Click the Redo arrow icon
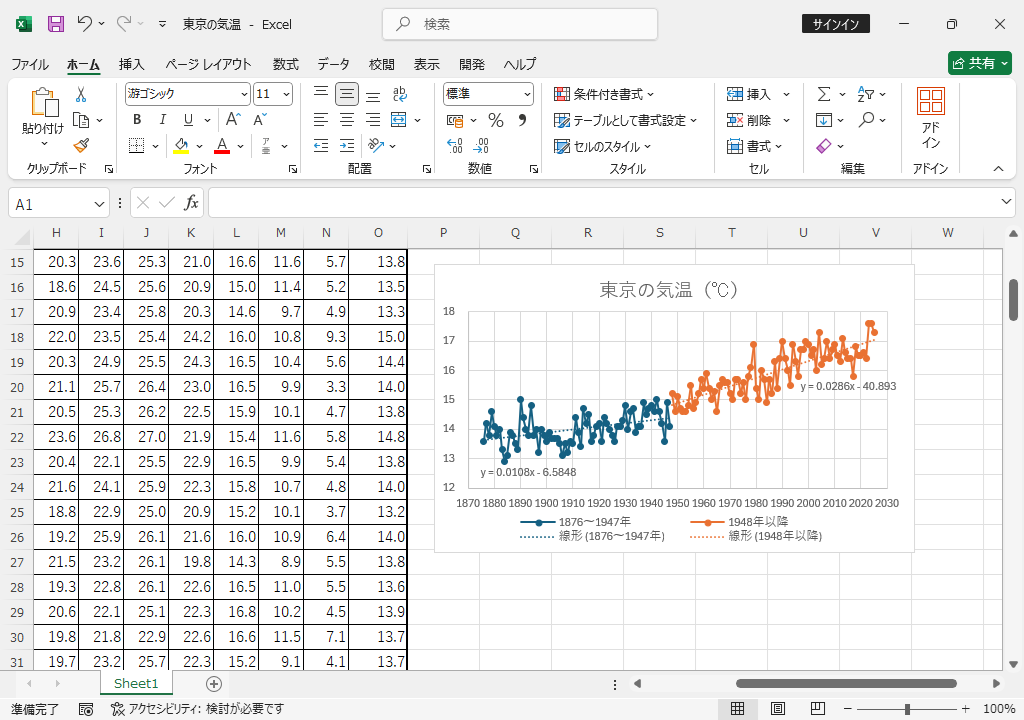Screen dimensions: 1024x720 point(123,24)
